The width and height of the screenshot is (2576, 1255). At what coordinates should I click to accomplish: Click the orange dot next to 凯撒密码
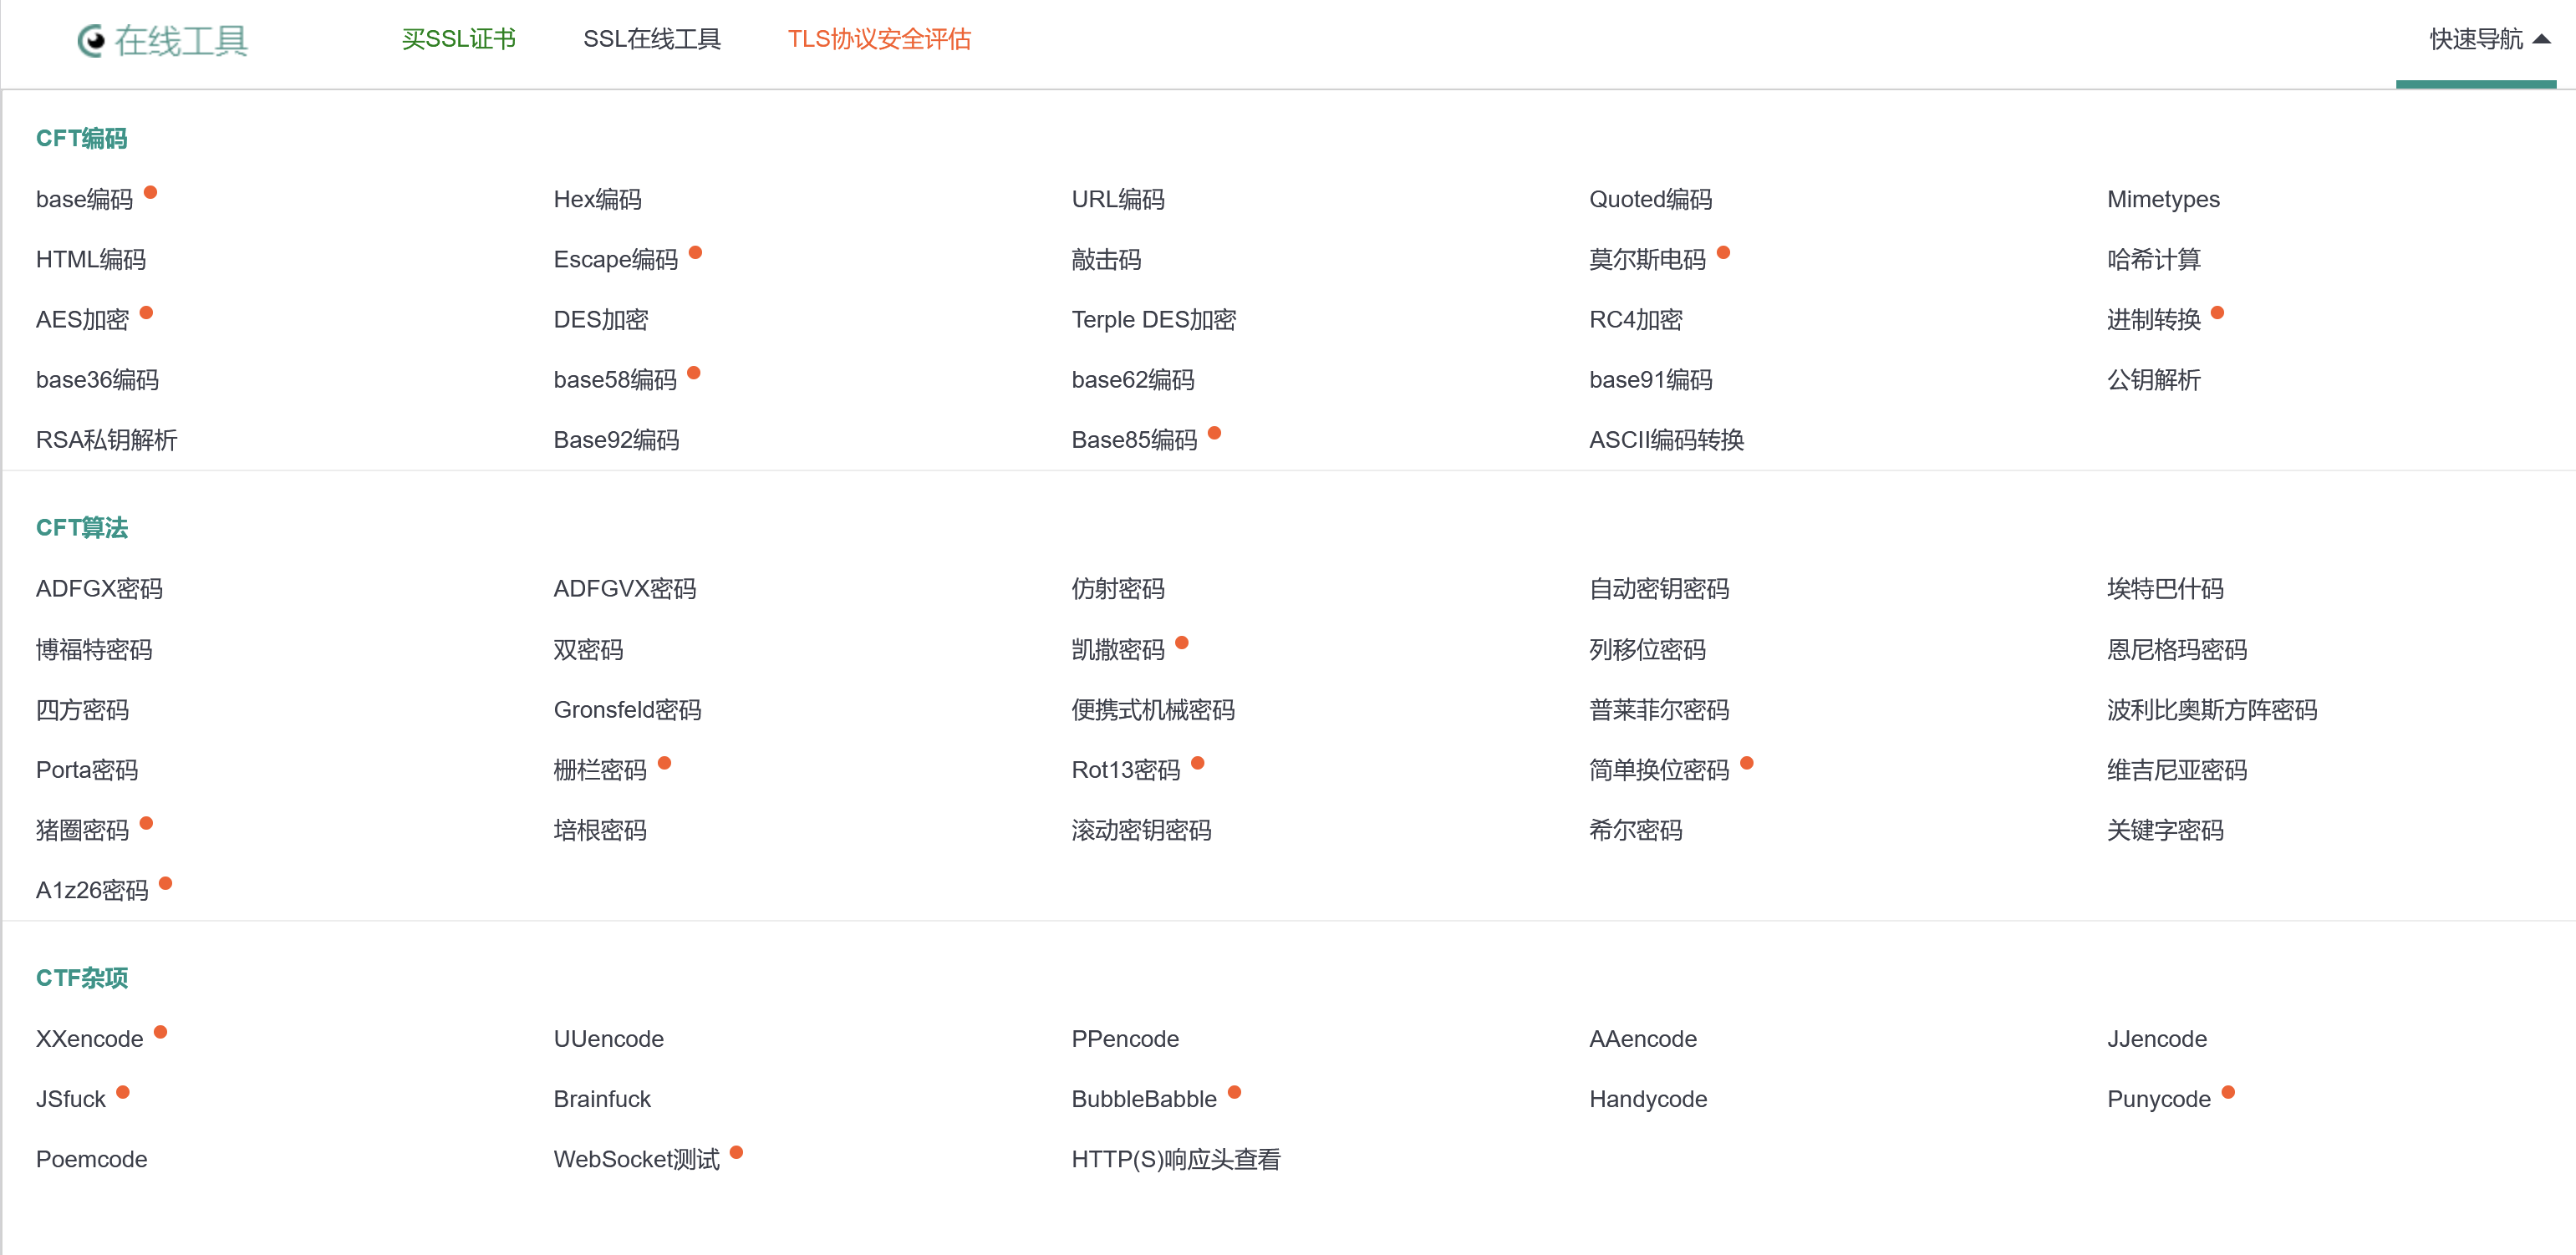tap(1181, 642)
